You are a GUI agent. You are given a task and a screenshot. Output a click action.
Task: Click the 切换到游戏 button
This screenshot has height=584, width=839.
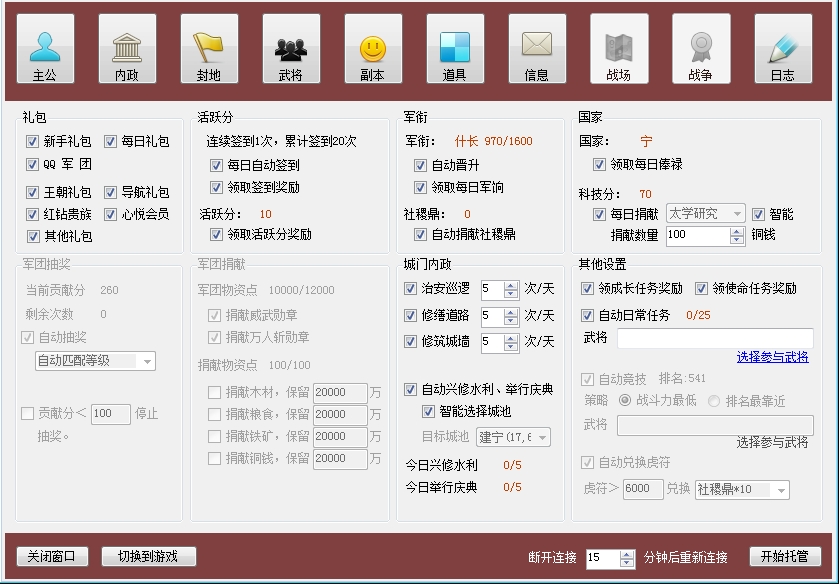click(148, 557)
